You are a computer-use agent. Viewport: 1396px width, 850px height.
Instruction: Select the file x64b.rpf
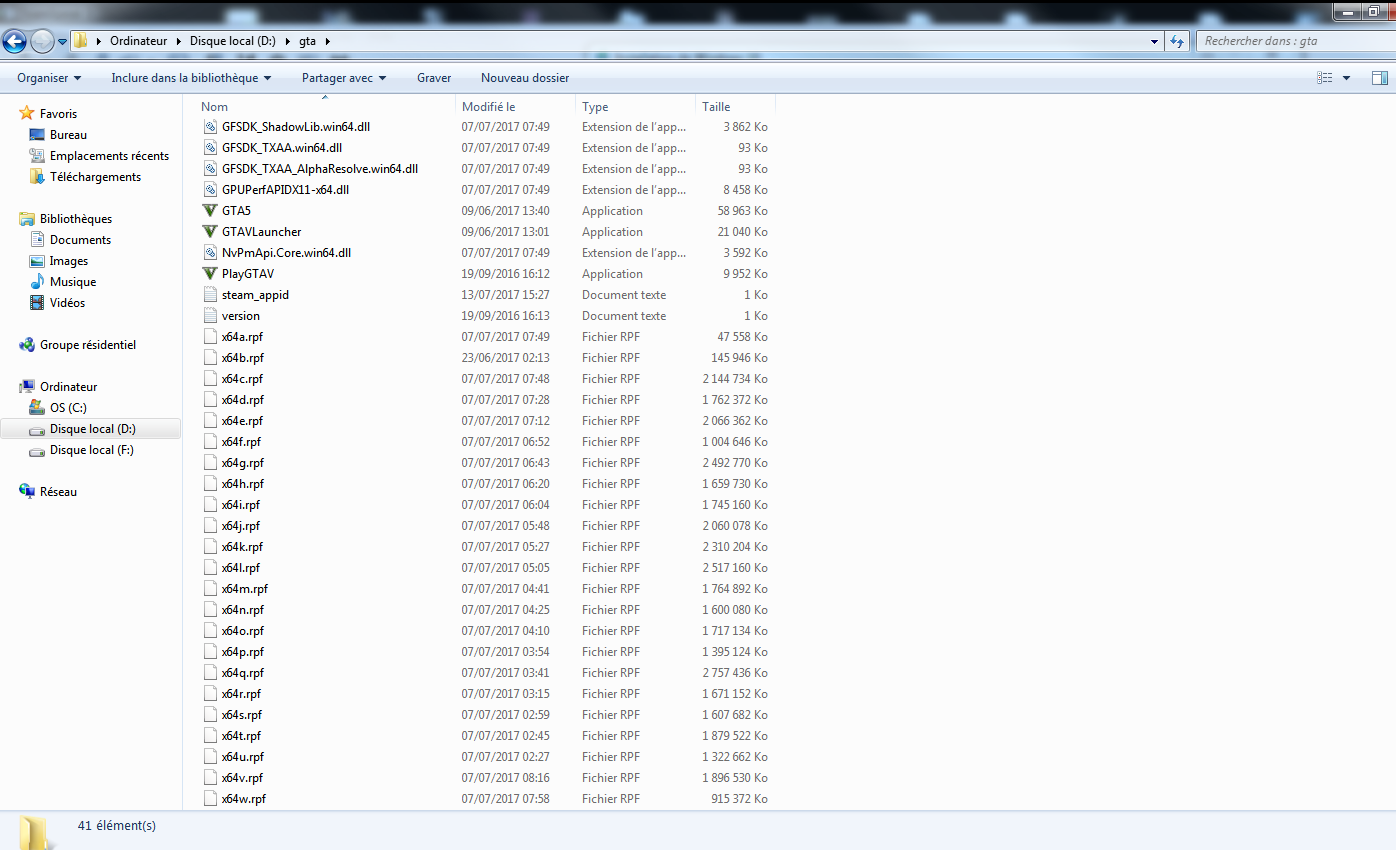click(243, 358)
